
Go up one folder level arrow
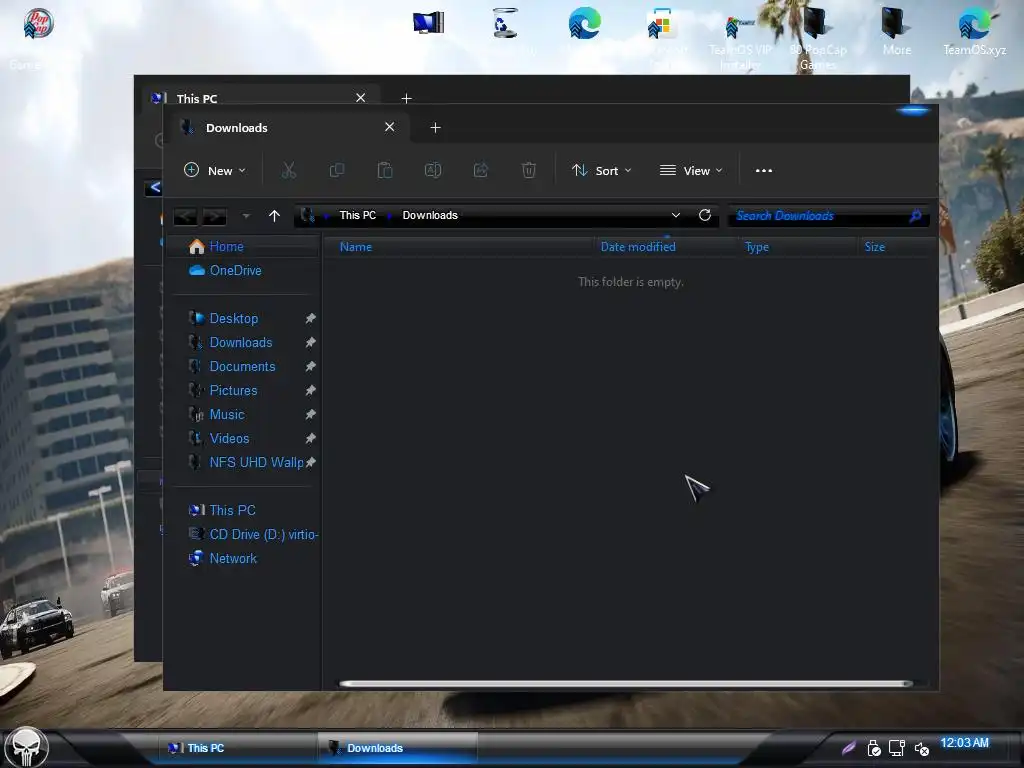tap(274, 216)
